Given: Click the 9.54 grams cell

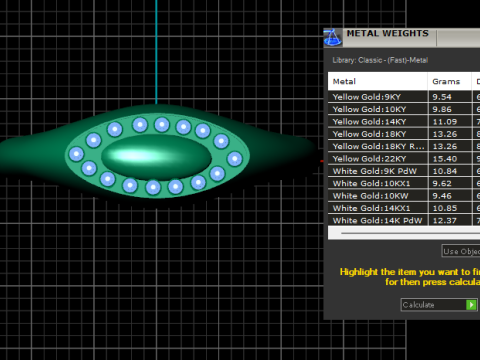Looking at the screenshot, I should click(x=449, y=97).
